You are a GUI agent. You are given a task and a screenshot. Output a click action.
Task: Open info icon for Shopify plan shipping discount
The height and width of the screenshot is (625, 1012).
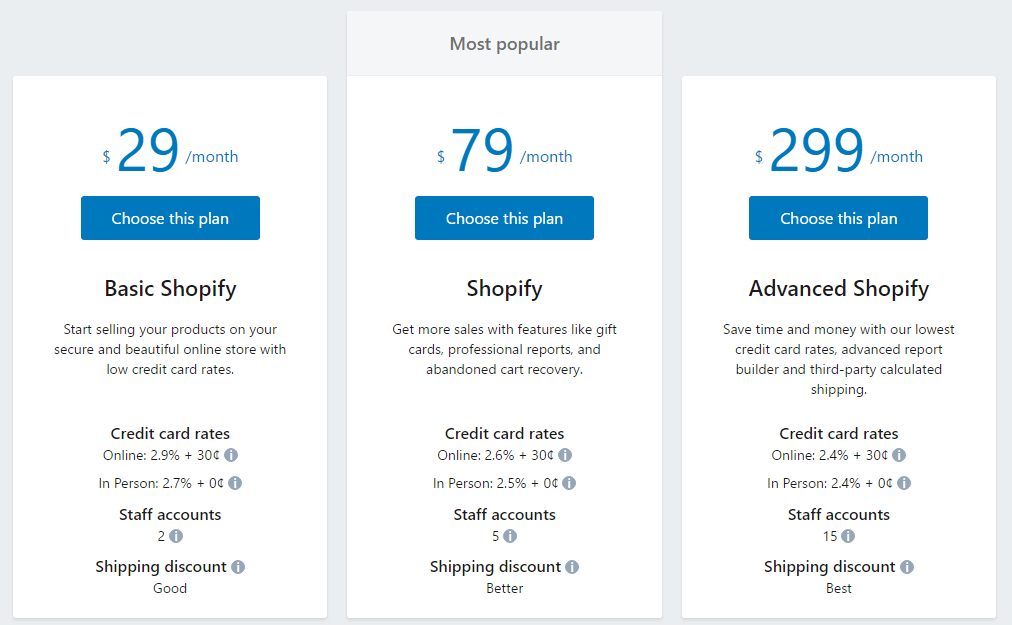click(572, 567)
